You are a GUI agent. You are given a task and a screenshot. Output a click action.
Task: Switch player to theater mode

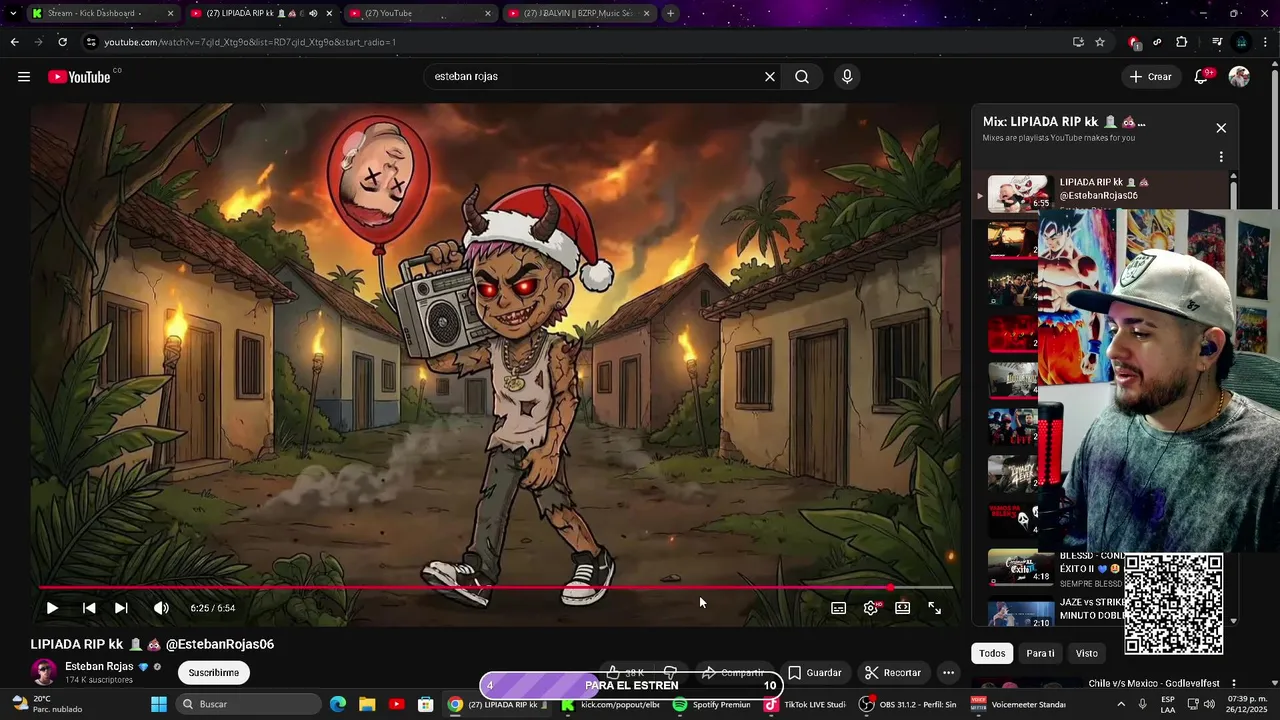(903, 608)
